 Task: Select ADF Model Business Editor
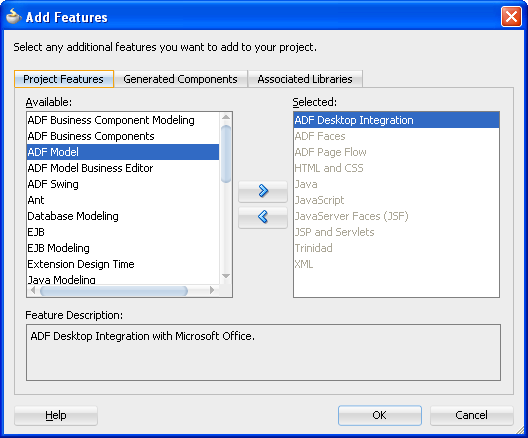coord(123,168)
